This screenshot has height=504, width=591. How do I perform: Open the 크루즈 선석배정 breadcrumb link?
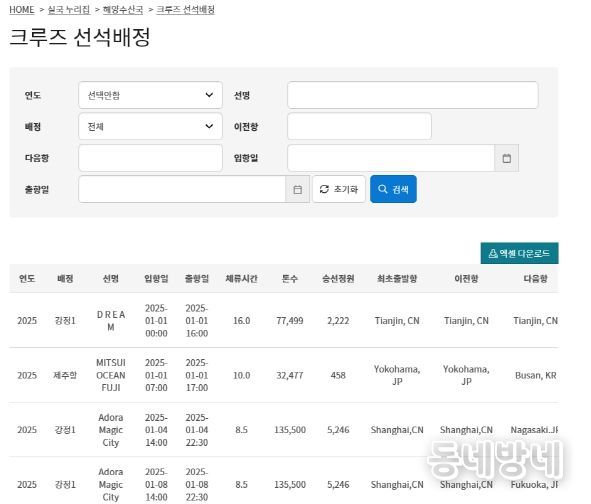(185, 10)
